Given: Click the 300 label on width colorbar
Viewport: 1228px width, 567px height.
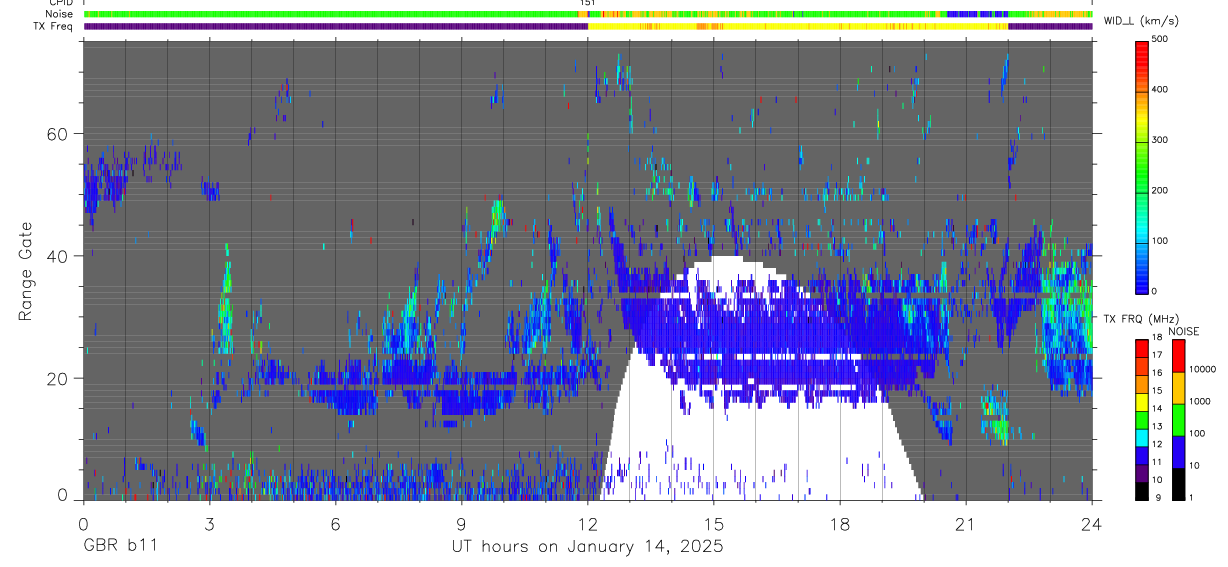Looking at the screenshot, I should click(x=1162, y=140).
